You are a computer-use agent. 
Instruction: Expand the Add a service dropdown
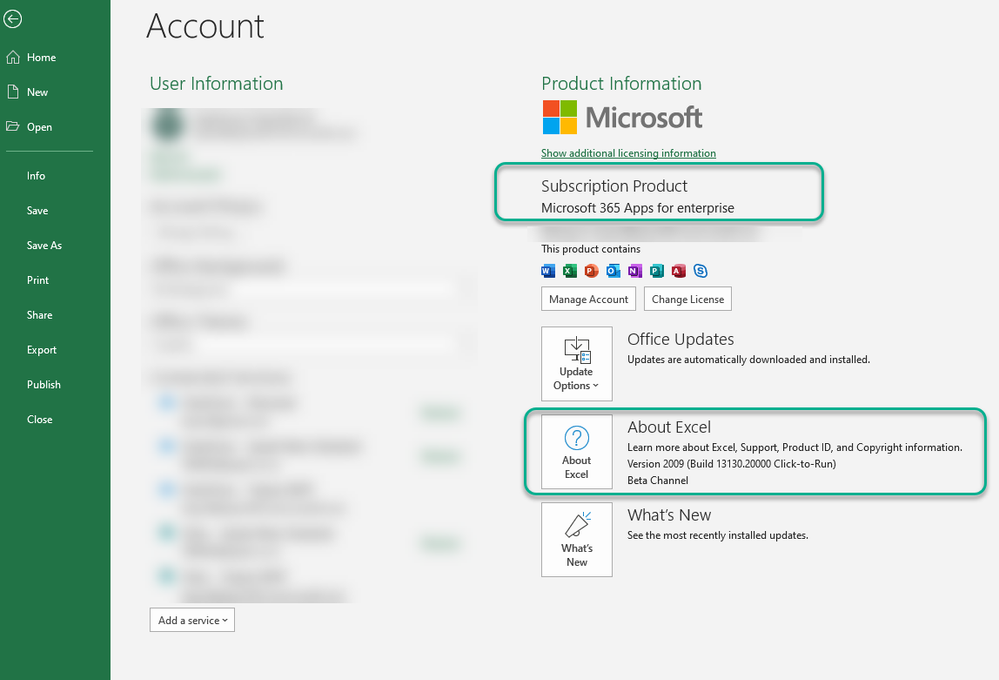click(192, 620)
